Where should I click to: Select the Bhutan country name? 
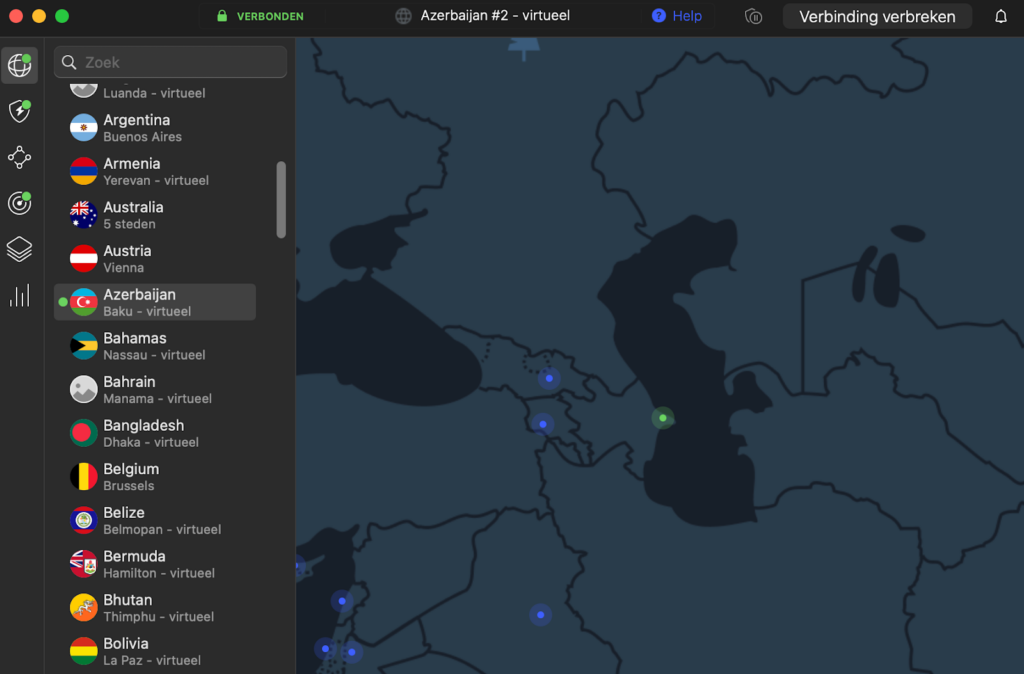click(x=127, y=600)
